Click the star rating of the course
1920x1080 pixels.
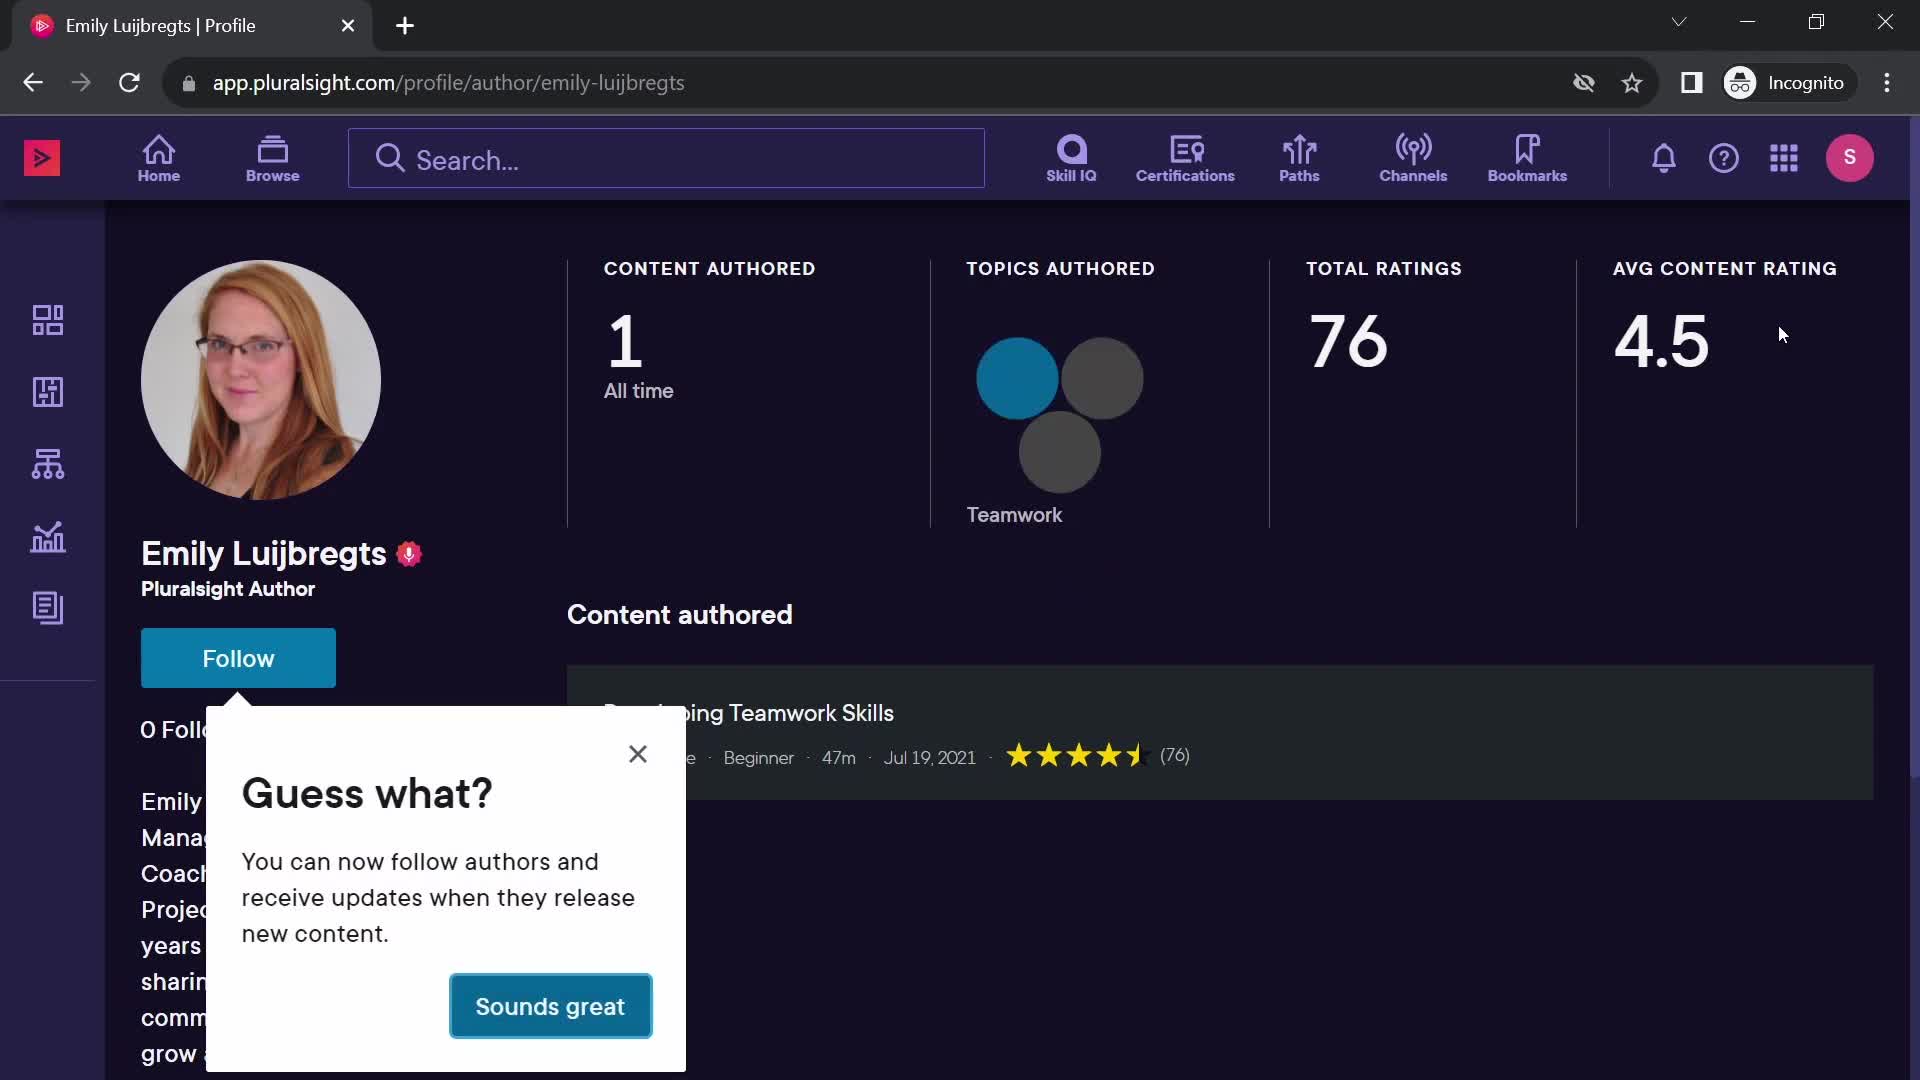pos(1076,756)
